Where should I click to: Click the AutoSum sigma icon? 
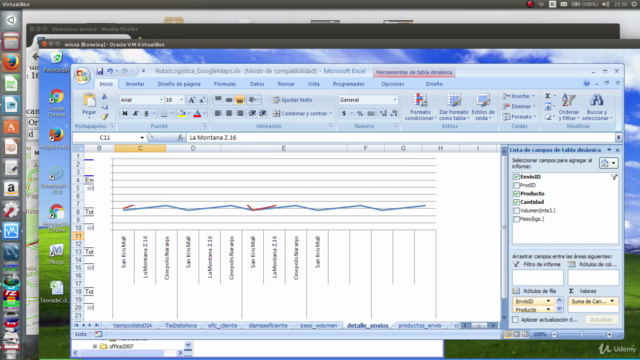click(x=548, y=96)
